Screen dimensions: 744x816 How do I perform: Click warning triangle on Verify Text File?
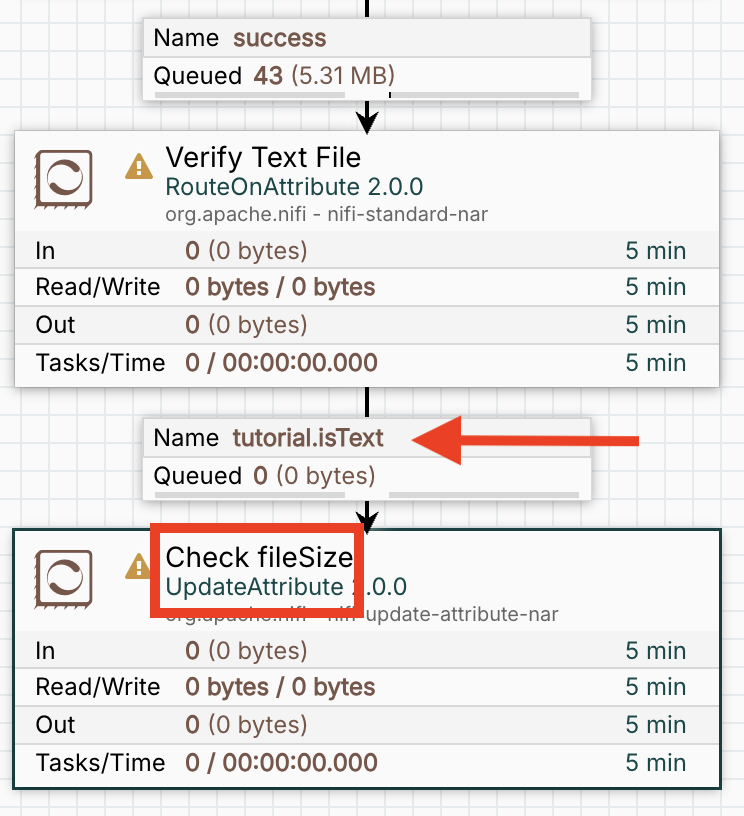coord(139,166)
